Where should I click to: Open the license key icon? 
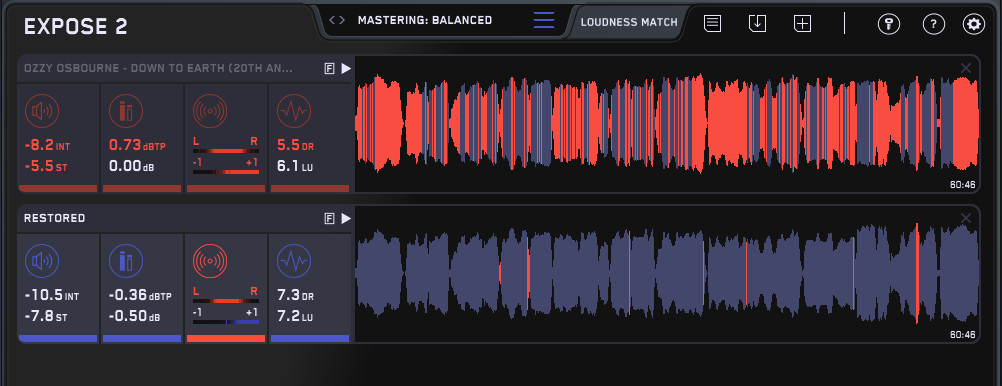click(x=888, y=24)
